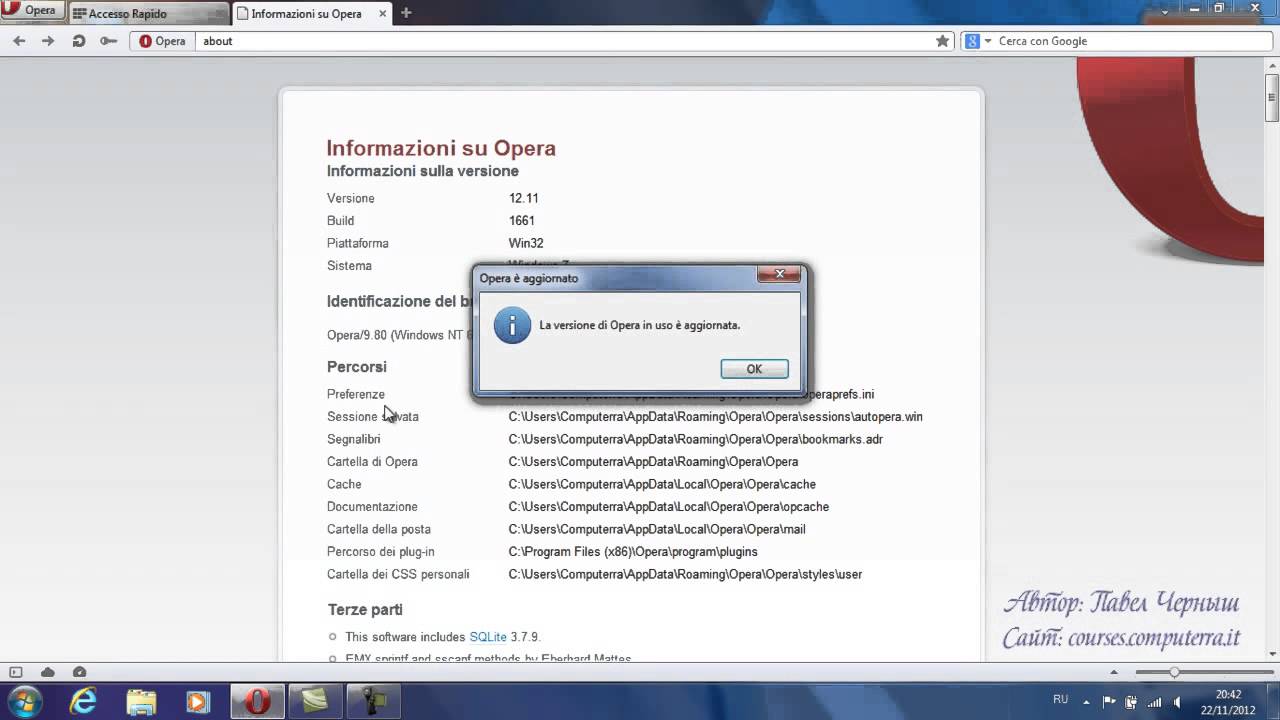Bookmark page with the star icon
This screenshot has width=1280, height=720.
coord(942,41)
